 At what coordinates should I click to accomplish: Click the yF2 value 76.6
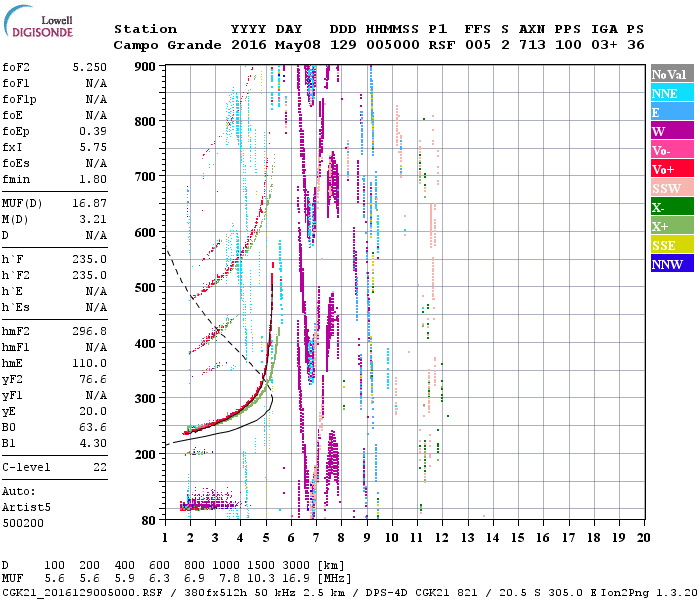click(93, 379)
